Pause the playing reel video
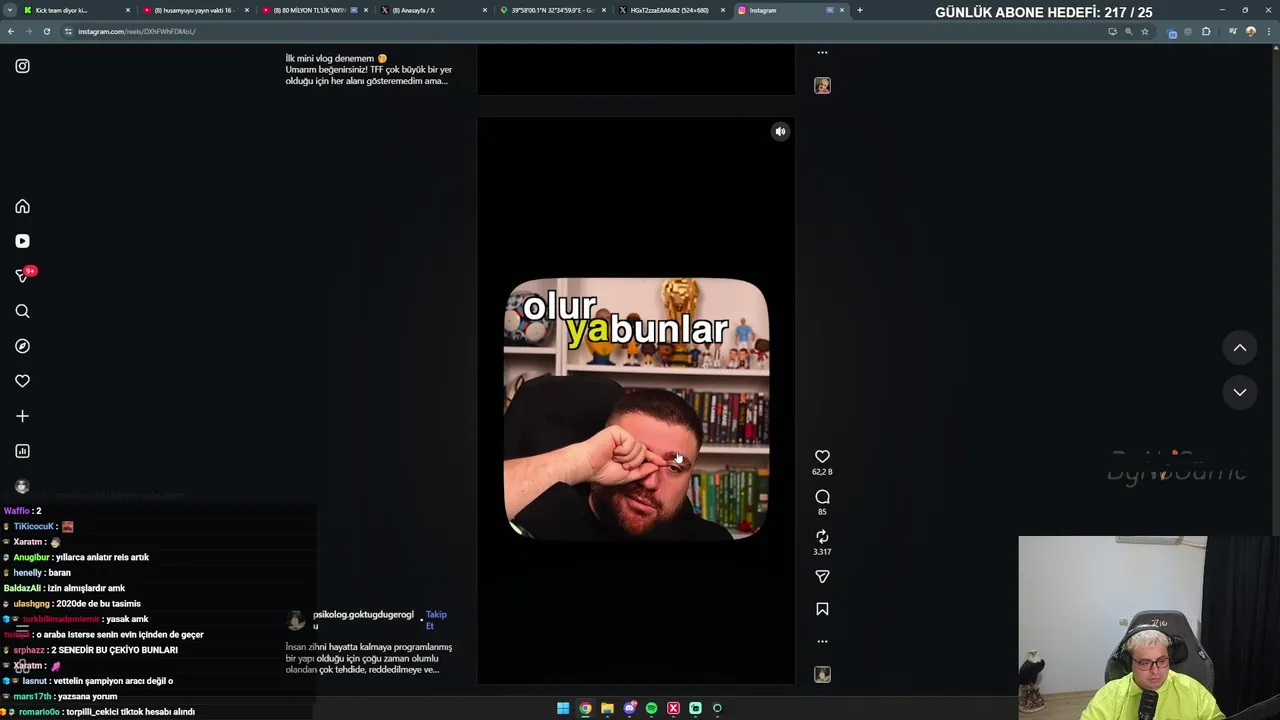Screen dimensions: 1280x720 click(x=636, y=400)
